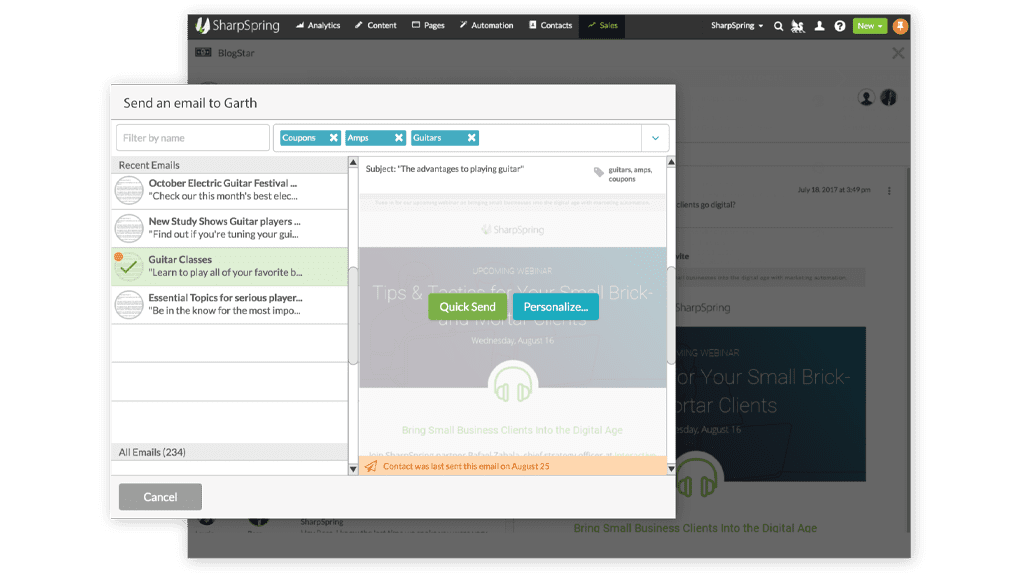Remove the Coupons tag filter
1024x576 pixels.
(334, 138)
